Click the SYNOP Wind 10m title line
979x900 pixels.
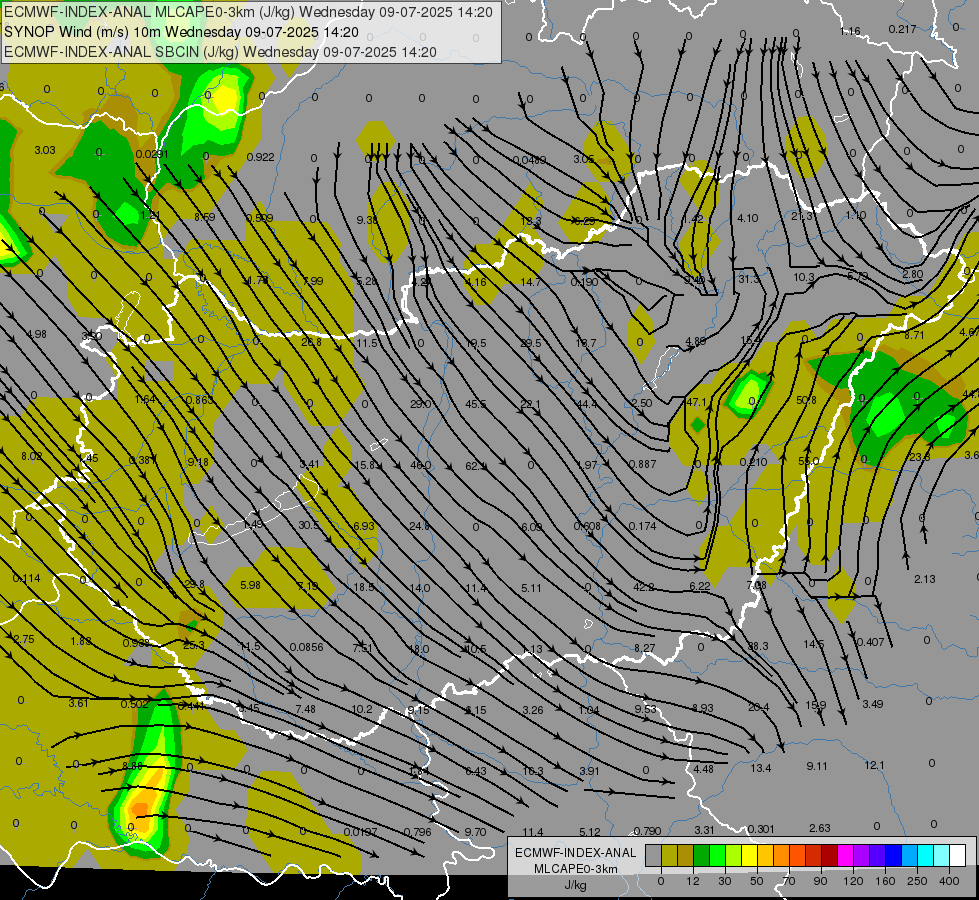coord(181,32)
